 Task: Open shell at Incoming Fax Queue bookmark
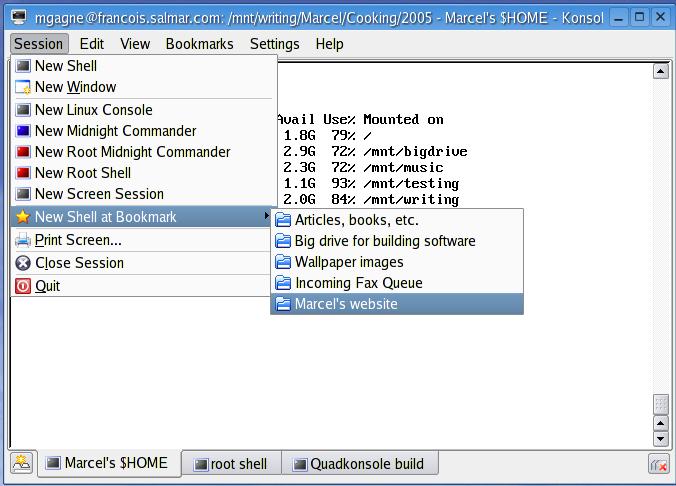point(397,283)
